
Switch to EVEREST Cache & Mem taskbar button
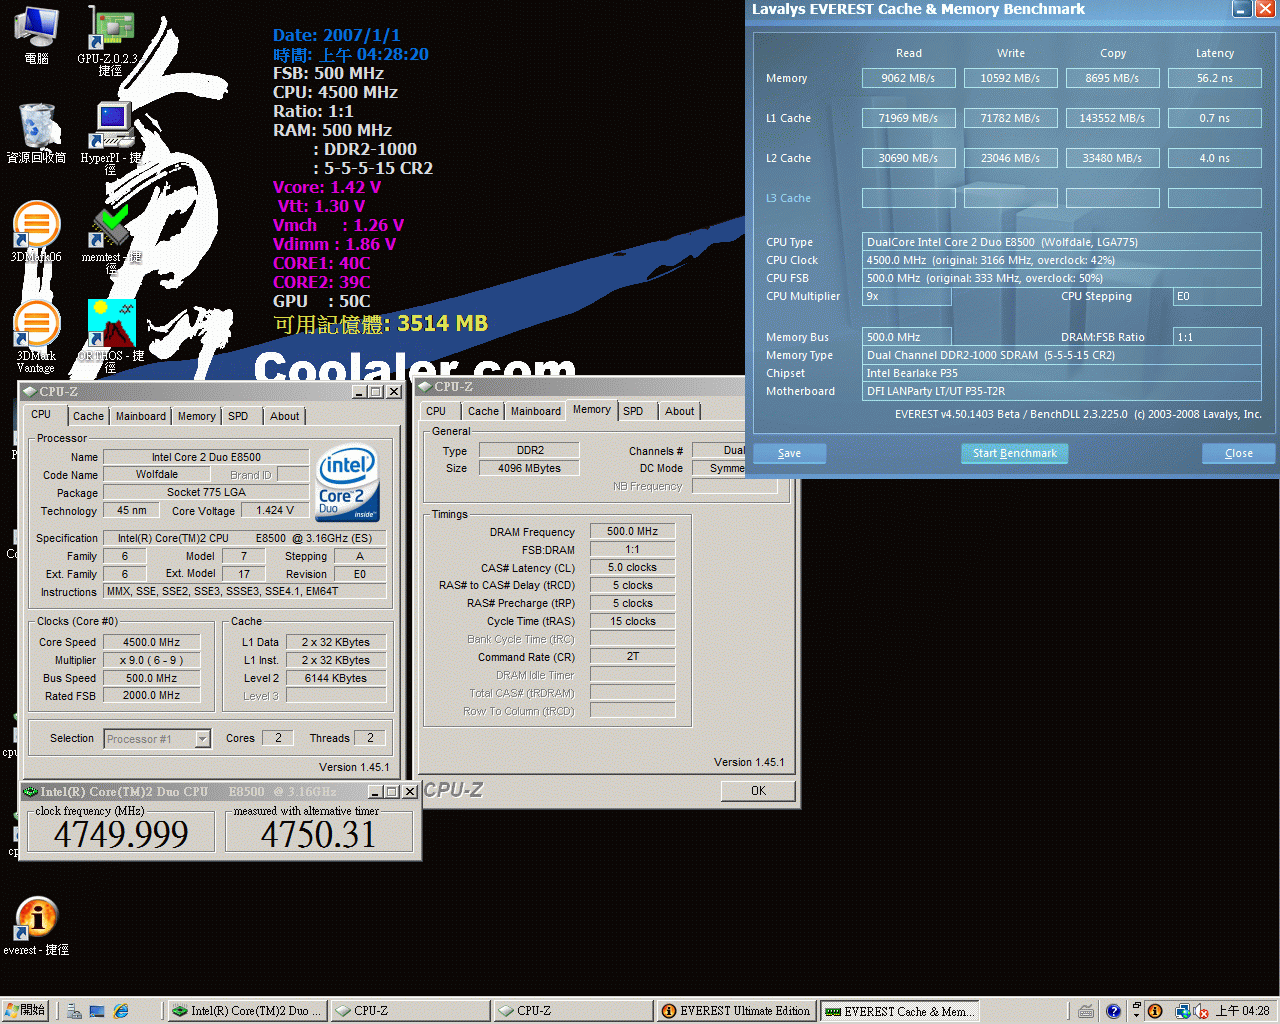click(899, 1011)
